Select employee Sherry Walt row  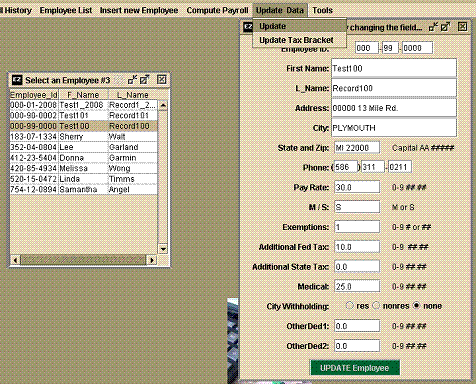[83, 137]
